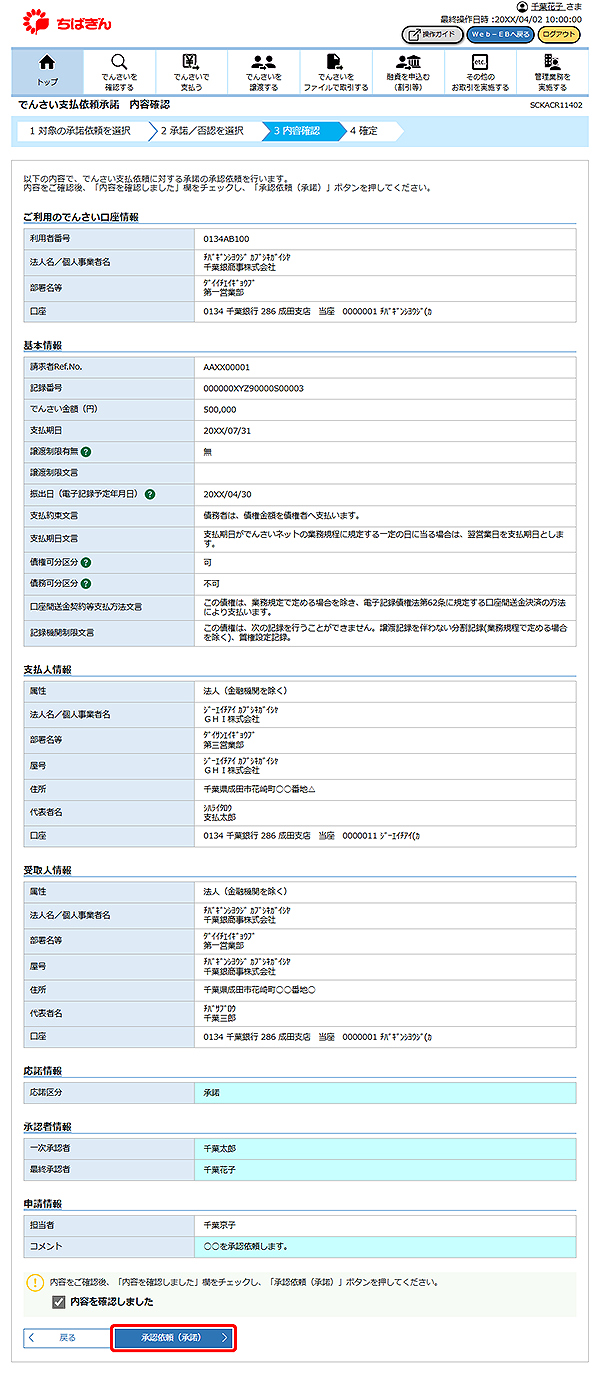Click the caution icon beside confirmation note
This screenshot has width=600, height=1374.
tap(36, 1281)
